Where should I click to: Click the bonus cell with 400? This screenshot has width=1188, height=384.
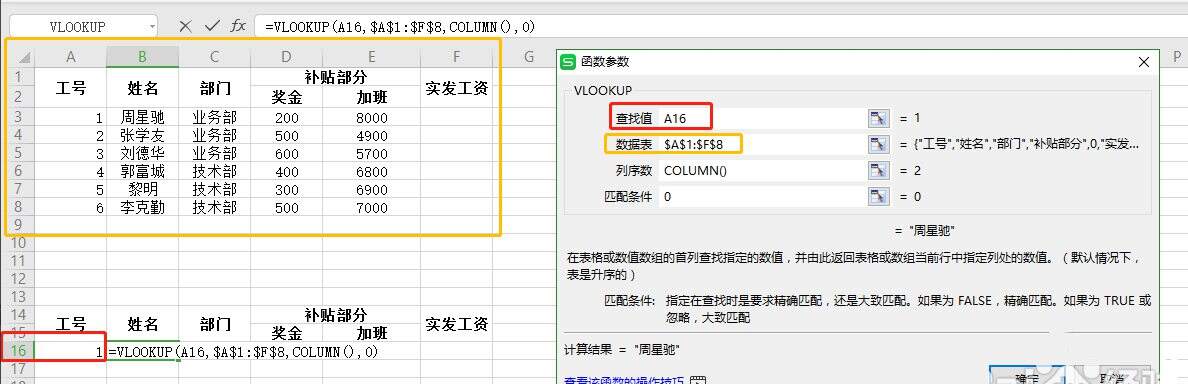(x=286, y=172)
